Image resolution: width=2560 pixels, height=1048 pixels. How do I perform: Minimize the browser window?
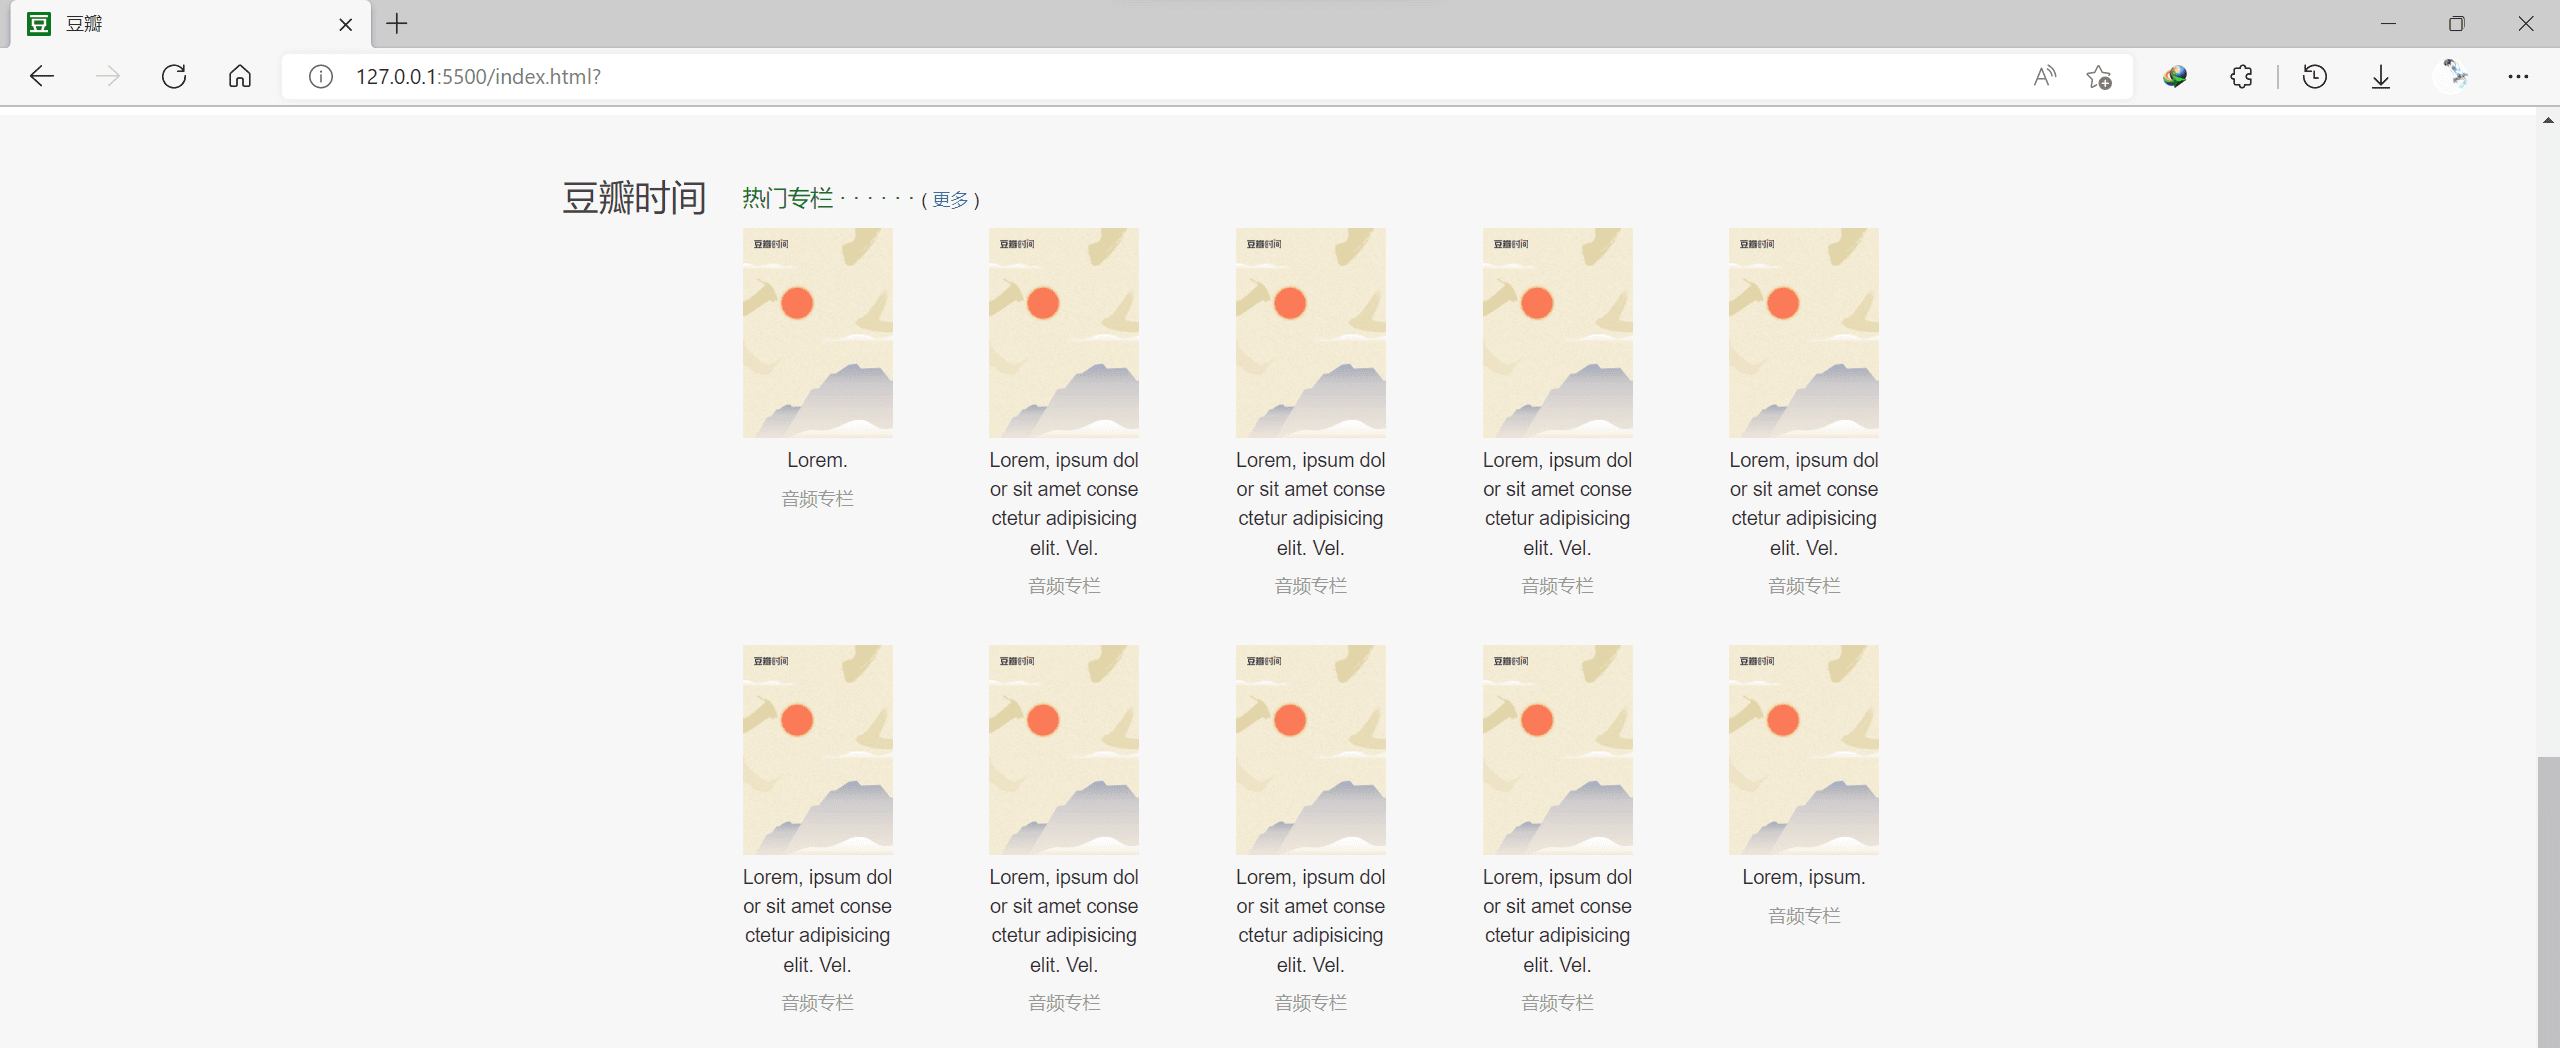tap(2389, 23)
